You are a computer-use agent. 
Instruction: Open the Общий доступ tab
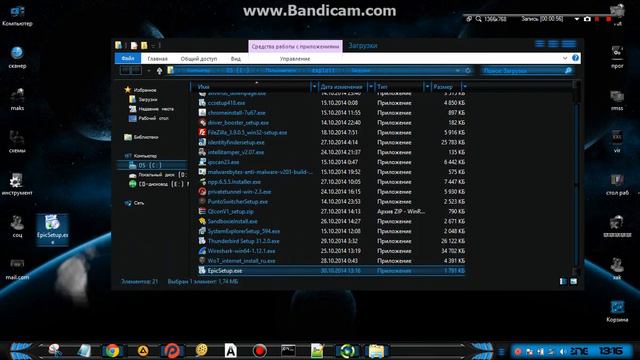199,59
